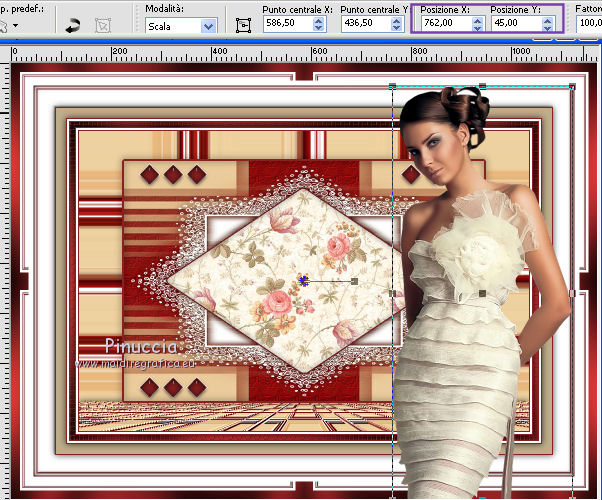The image size is (602, 500).
Task: Click the greyed-out icon beside the reset arrow
Action: (103, 23)
